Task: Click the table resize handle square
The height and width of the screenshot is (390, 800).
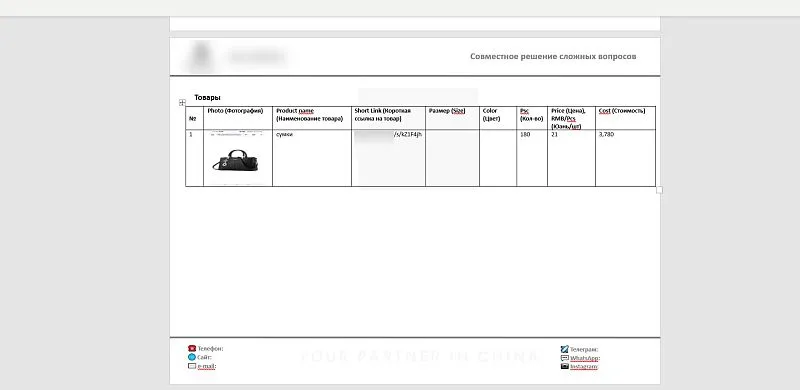Action: (659, 190)
